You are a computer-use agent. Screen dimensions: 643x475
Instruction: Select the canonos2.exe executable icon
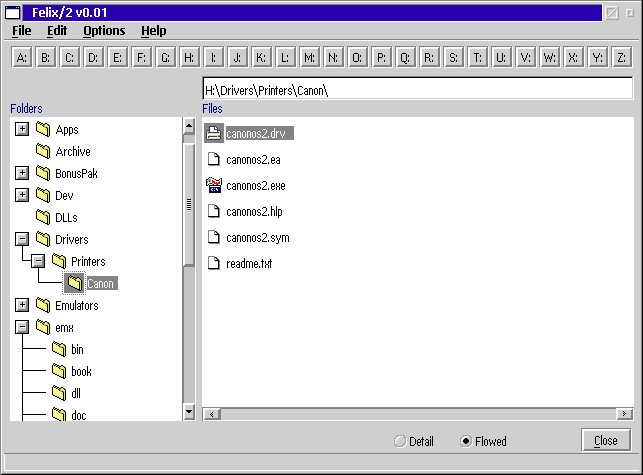click(213, 185)
